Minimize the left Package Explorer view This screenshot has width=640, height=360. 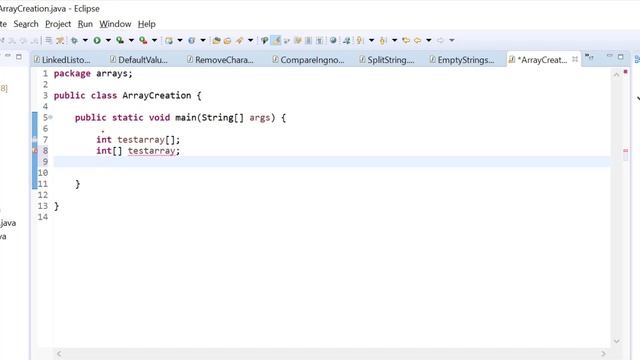tap(8, 56)
